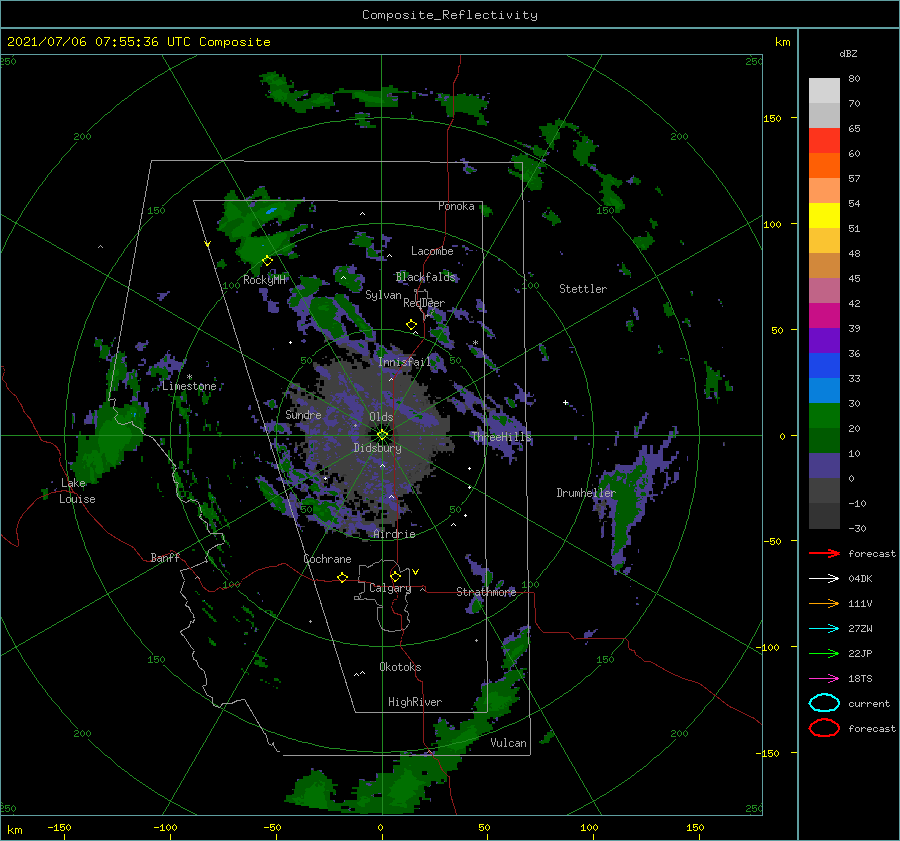Click the blue core in echo above RockyMH
The height and width of the screenshot is (841, 900).
point(271,211)
